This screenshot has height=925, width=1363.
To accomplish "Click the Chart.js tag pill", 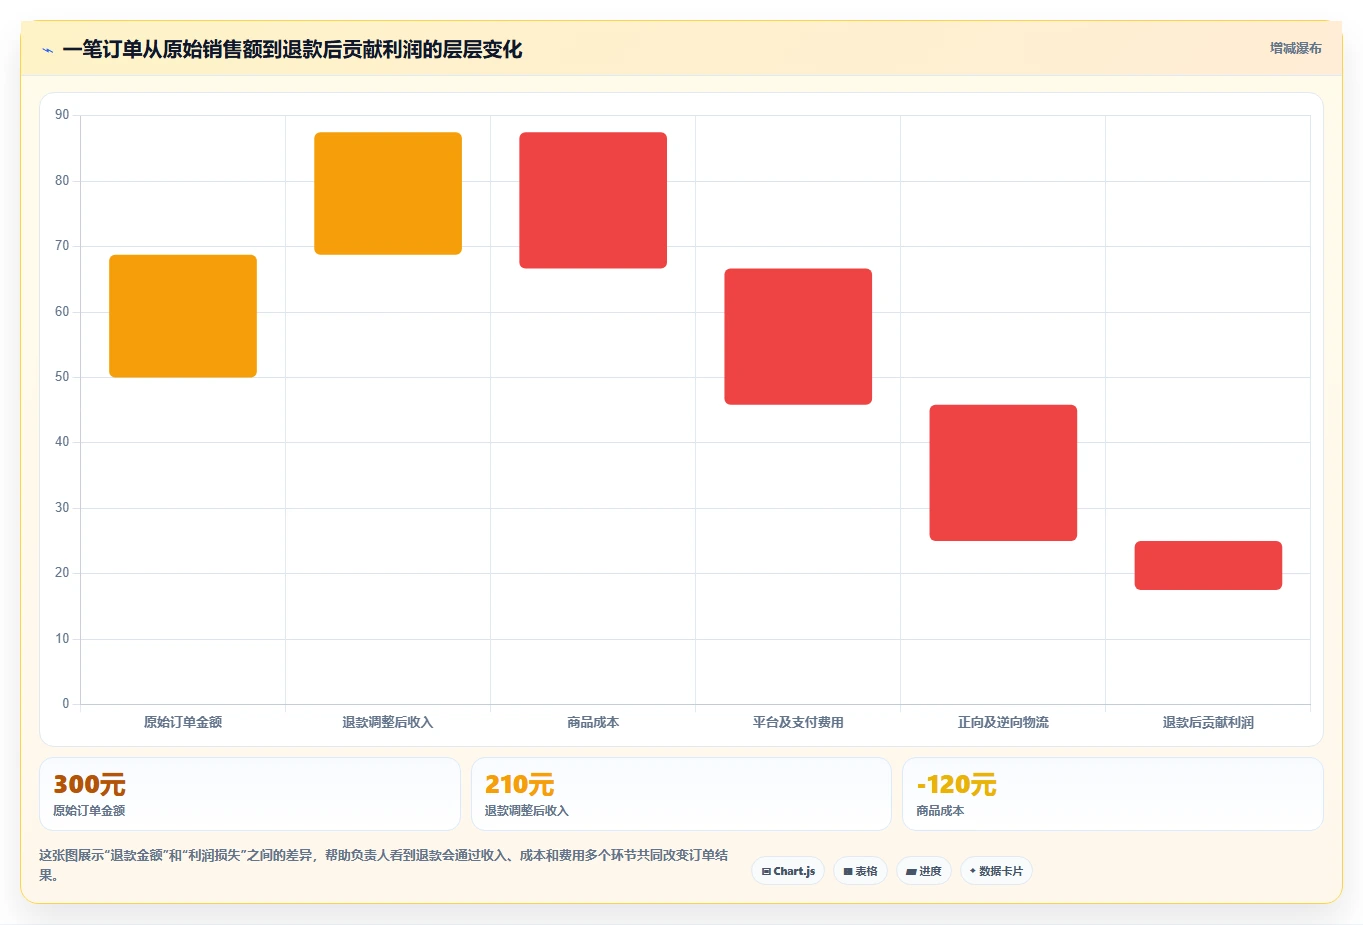I will (x=788, y=871).
